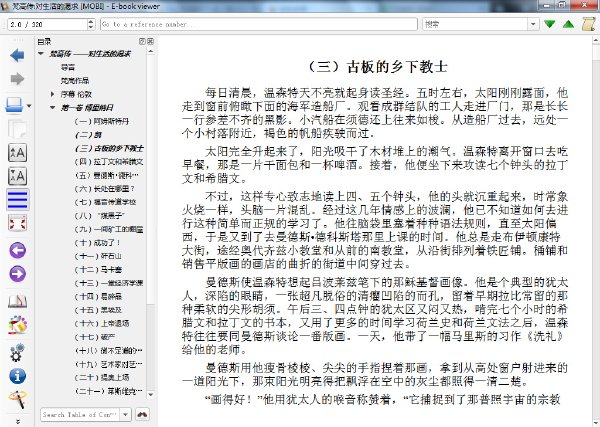Close the contents panel
This screenshot has width=600, height=427.
pos(150,41)
